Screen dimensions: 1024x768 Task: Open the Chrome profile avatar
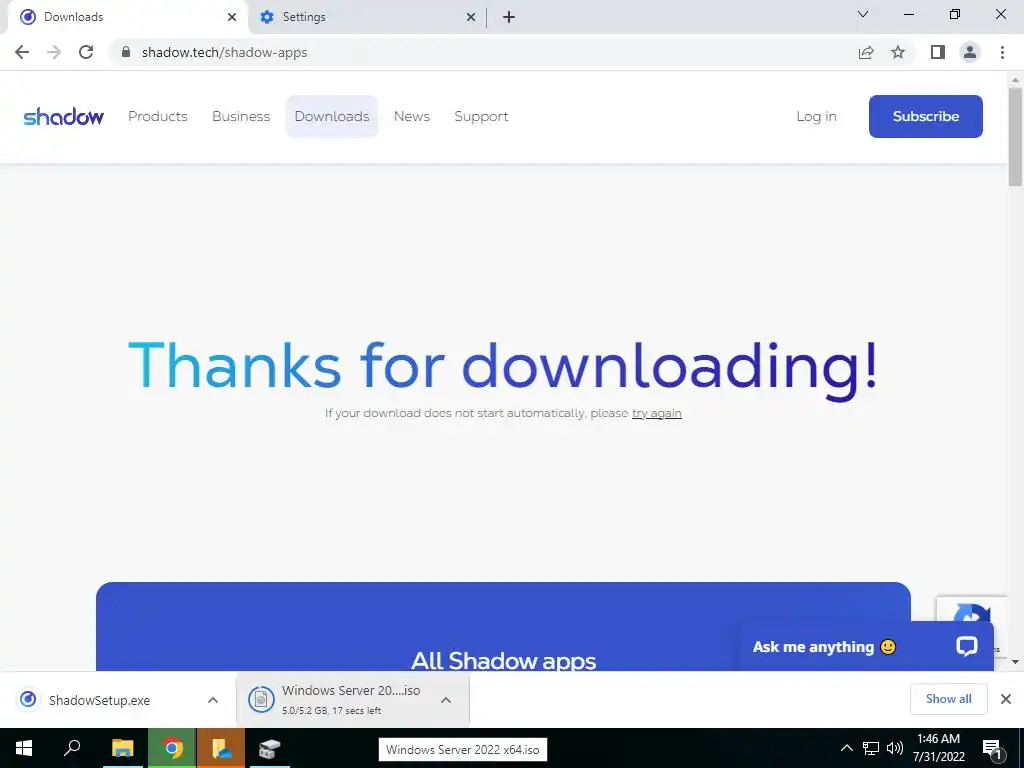point(970,52)
